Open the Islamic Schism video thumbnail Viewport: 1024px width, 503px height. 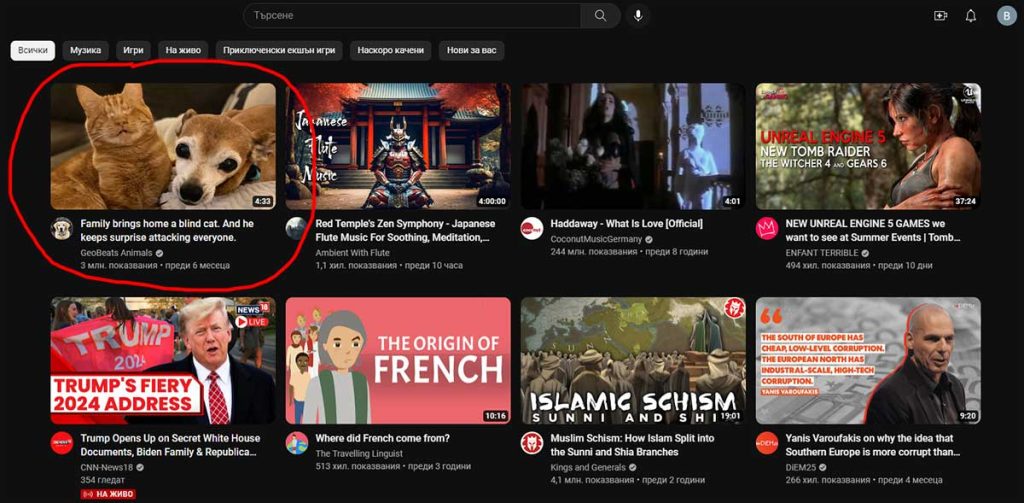point(633,360)
